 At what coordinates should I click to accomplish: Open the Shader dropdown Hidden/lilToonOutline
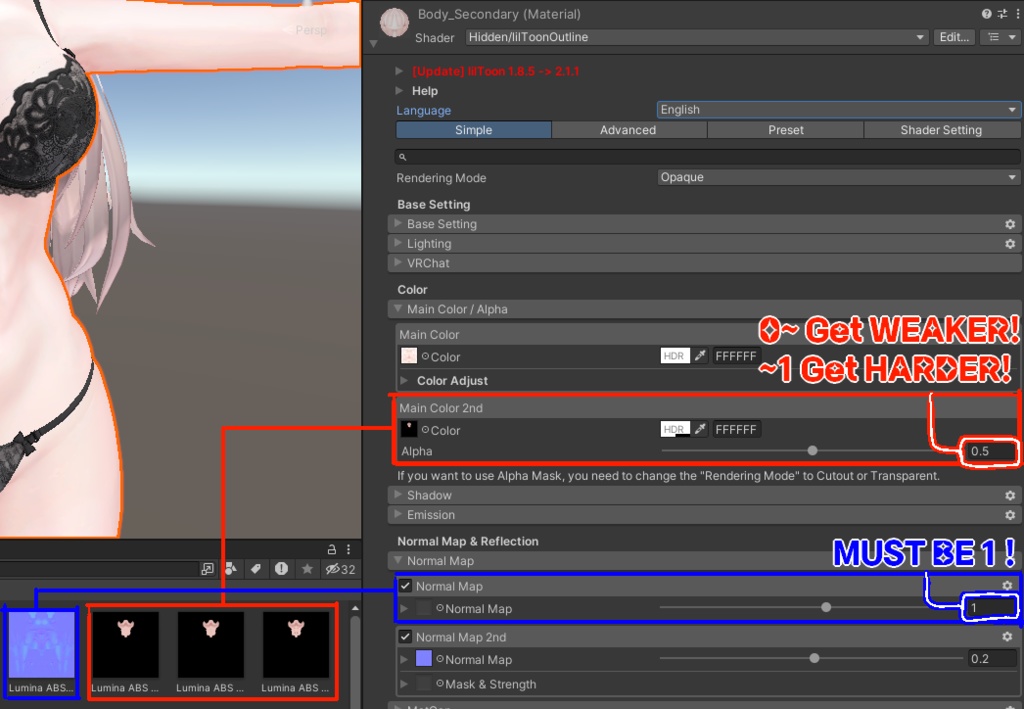[x=697, y=37]
